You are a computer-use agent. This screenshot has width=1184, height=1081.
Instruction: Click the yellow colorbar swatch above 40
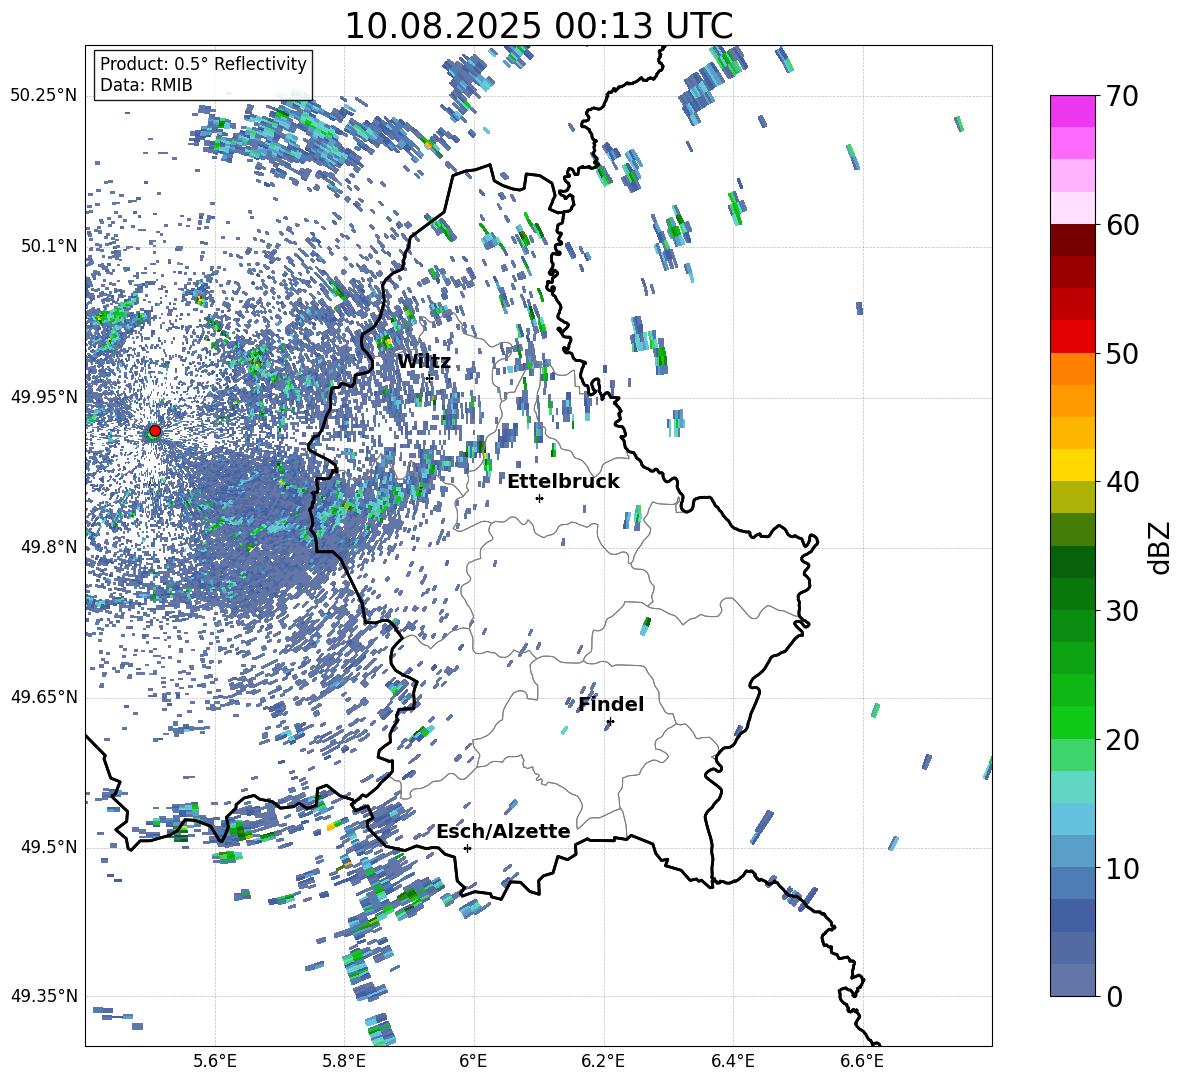pos(1073,466)
